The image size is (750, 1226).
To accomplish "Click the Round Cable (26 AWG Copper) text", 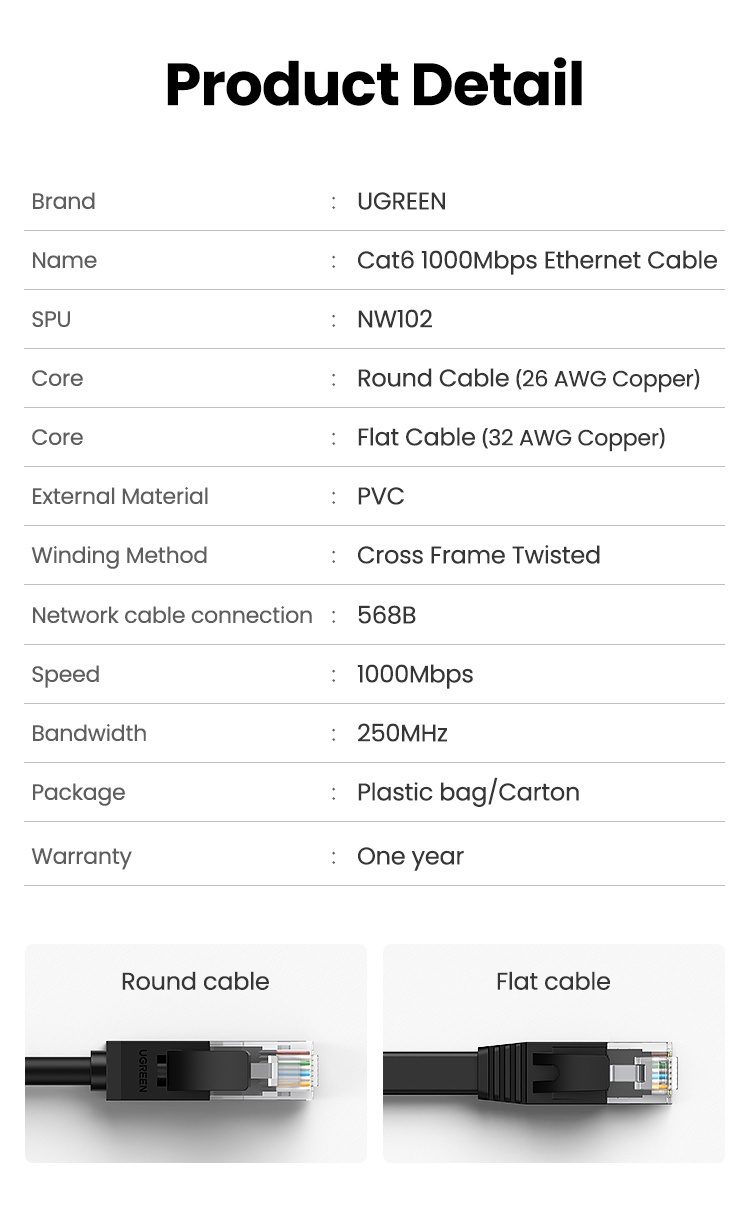I will point(528,378).
